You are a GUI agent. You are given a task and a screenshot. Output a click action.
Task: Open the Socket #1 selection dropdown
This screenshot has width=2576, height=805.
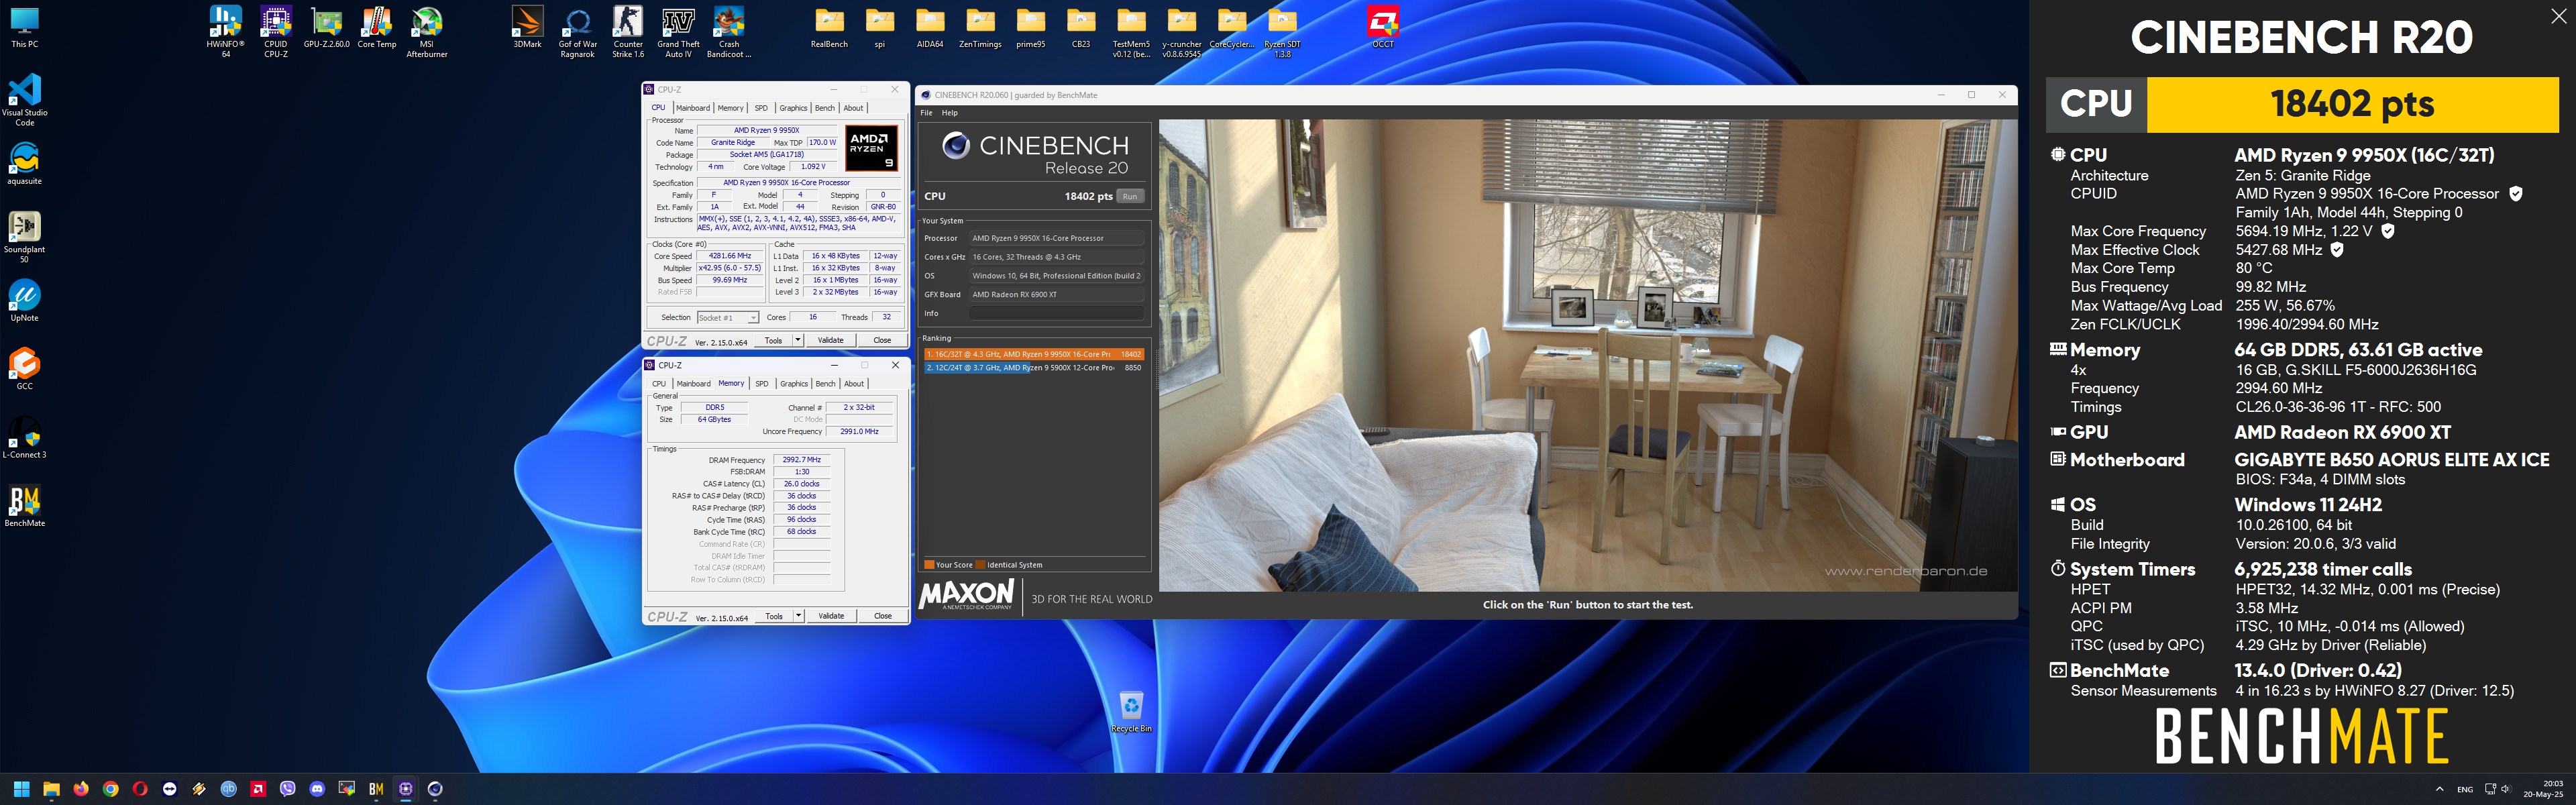(728, 318)
